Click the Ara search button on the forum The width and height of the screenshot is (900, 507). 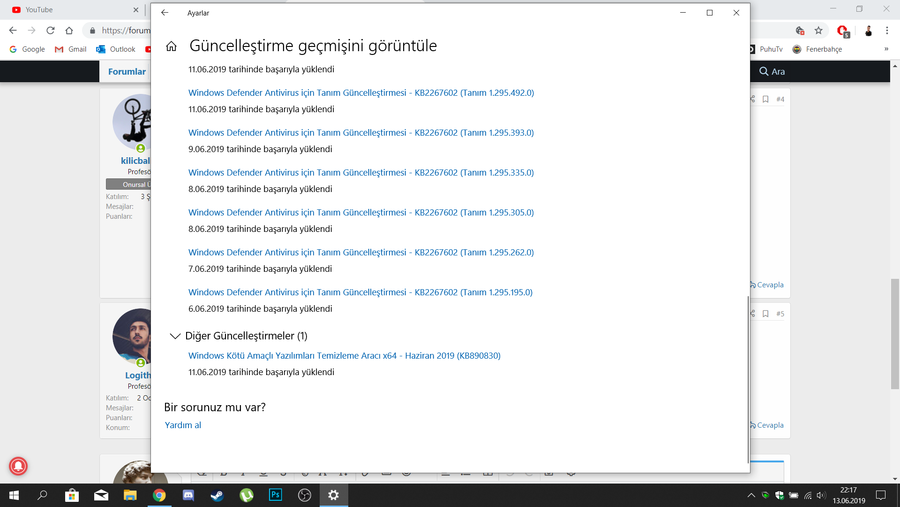click(772, 72)
